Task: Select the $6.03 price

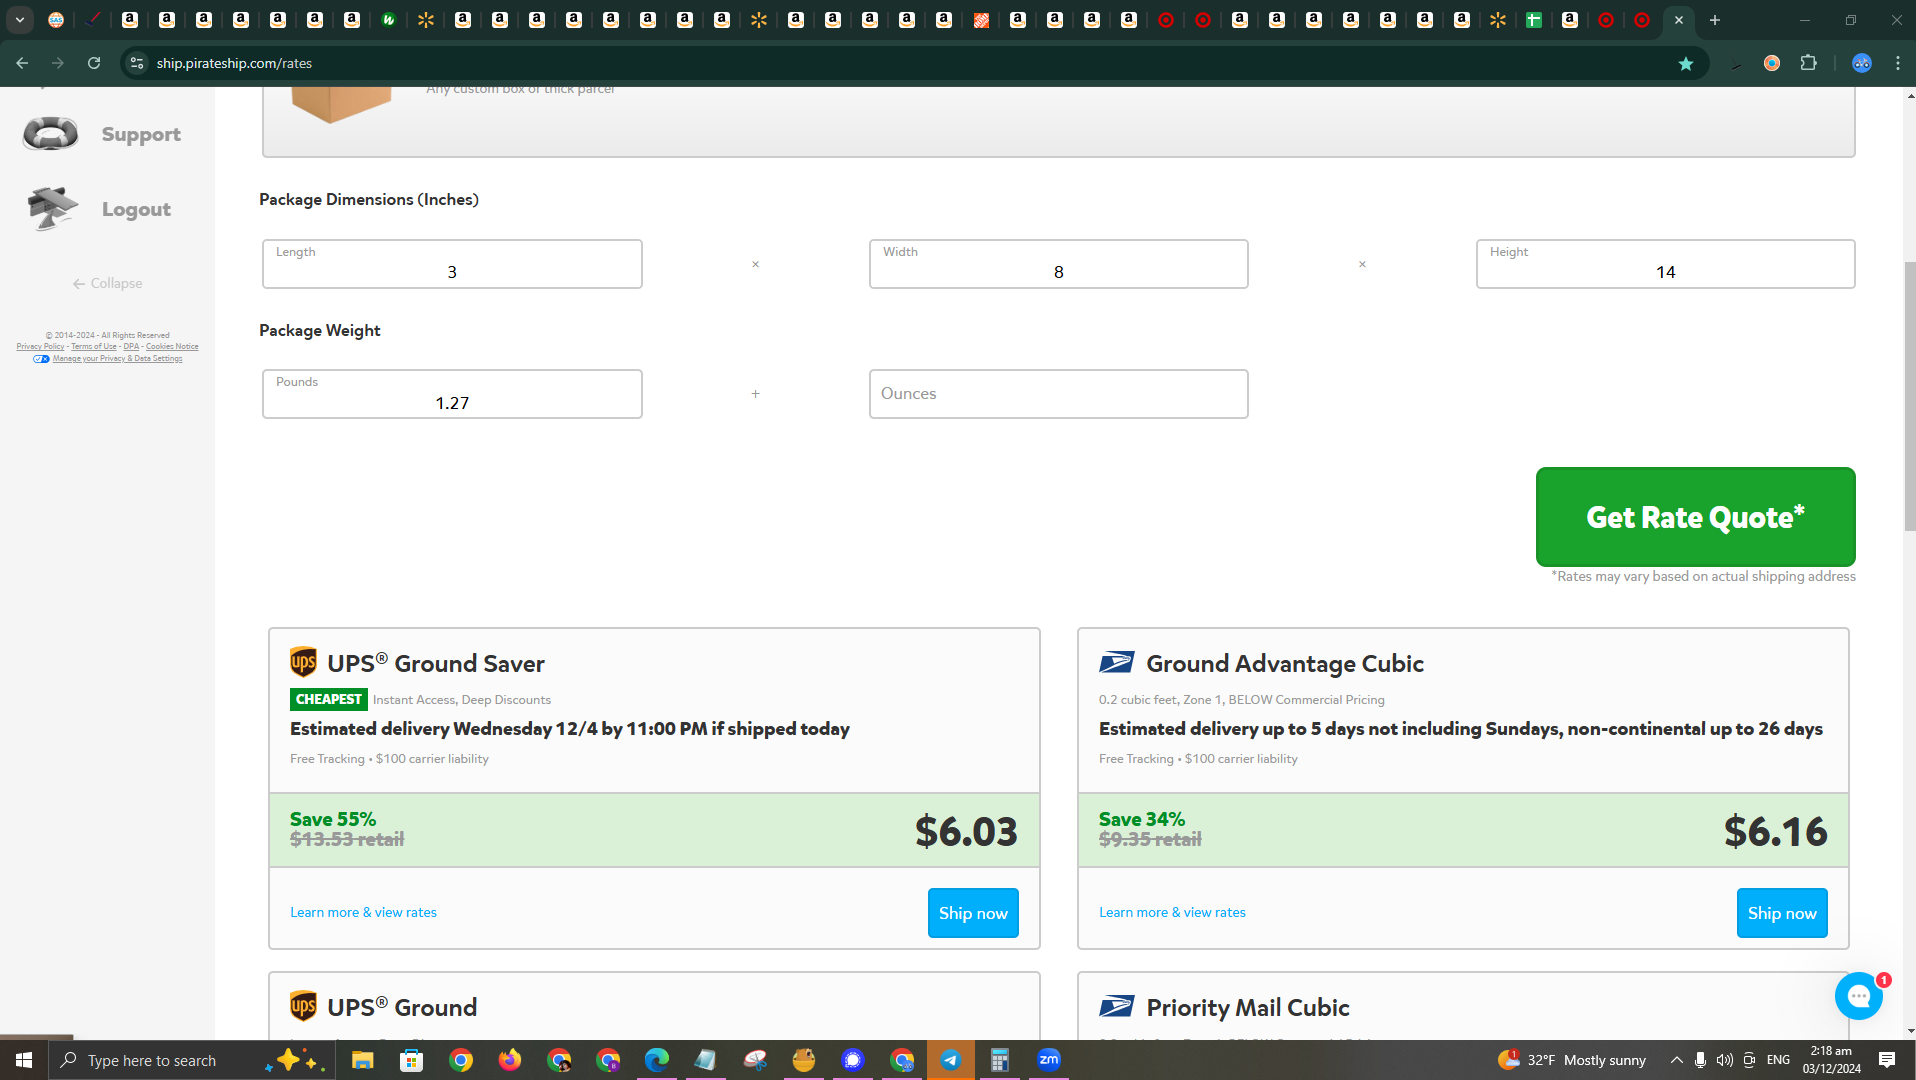Action: point(966,831)
